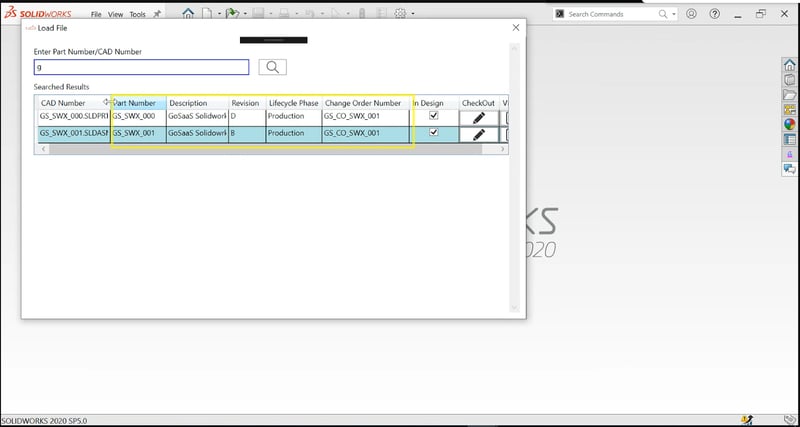Screen dimensions: 800x427
Task: Click CheckOut pencil for GS_SWX_000 row
Action: pyautogui.click(x=479, y=117)
